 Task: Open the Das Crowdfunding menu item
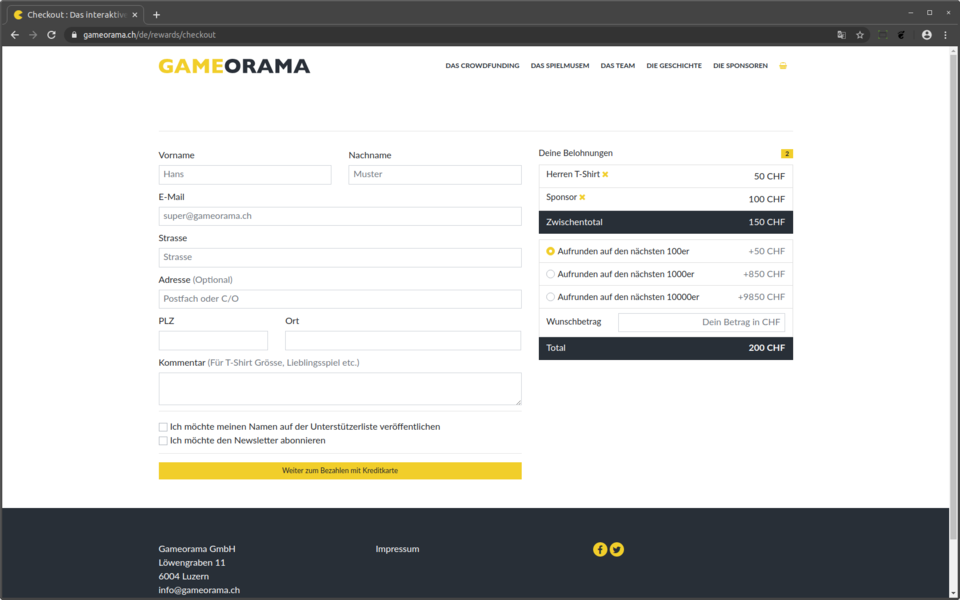[482, 66]
